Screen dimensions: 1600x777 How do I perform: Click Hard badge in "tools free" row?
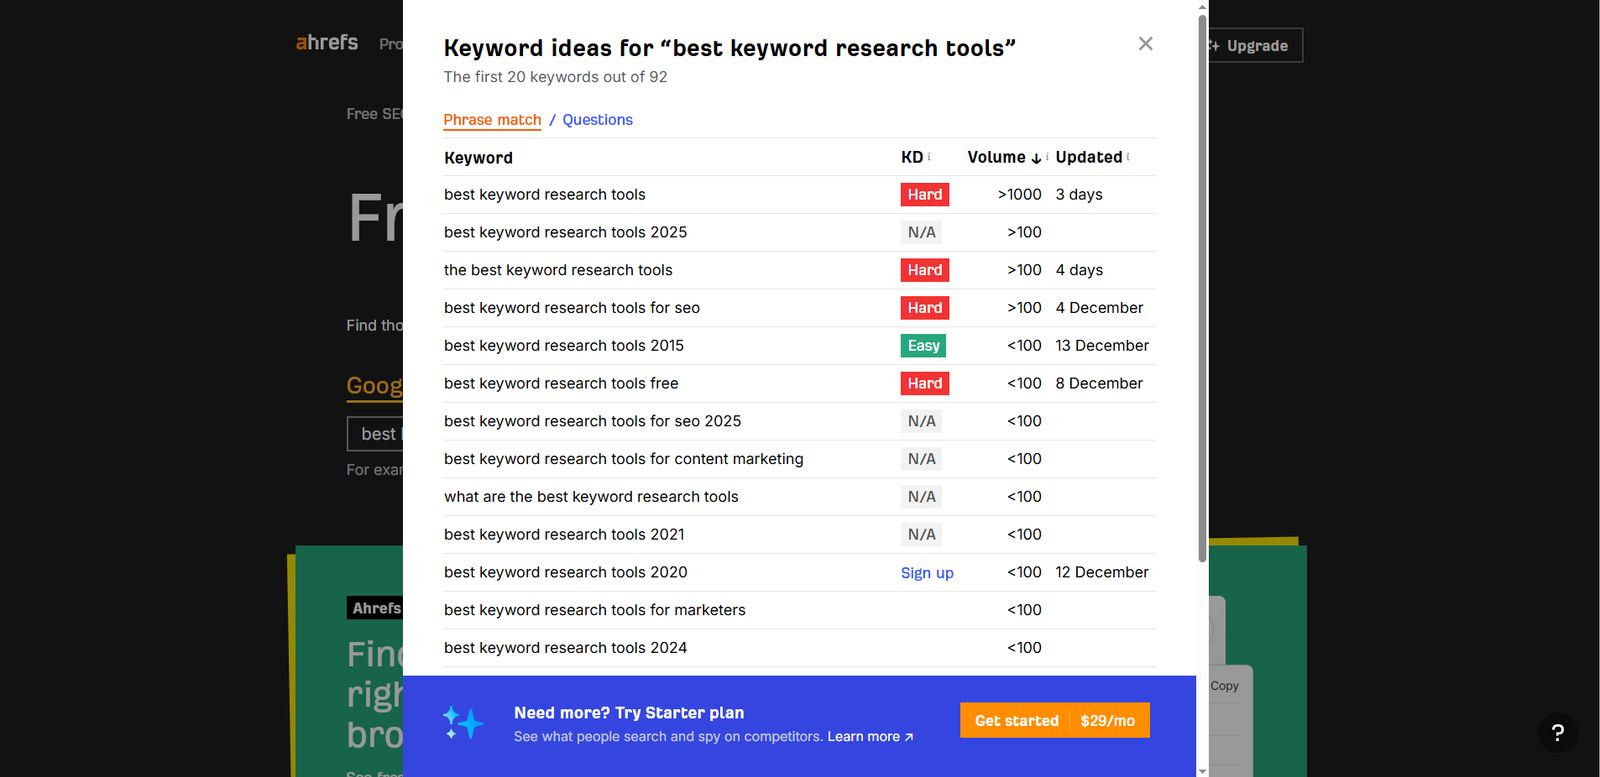pyautogui.click(x=925, y=384)
